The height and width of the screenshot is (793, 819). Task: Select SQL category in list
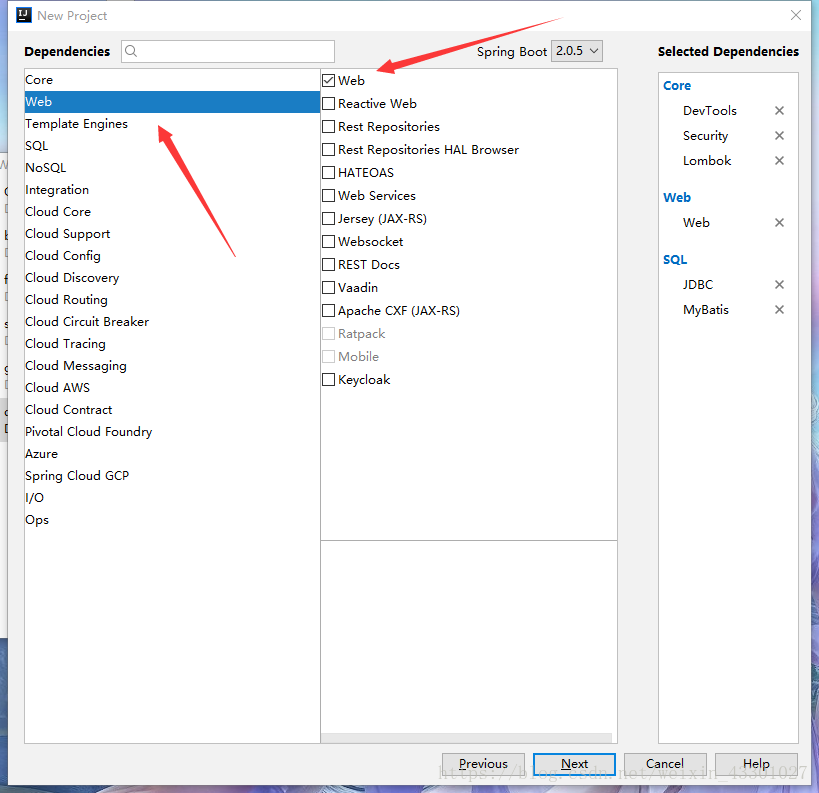[x=172, y=146]
